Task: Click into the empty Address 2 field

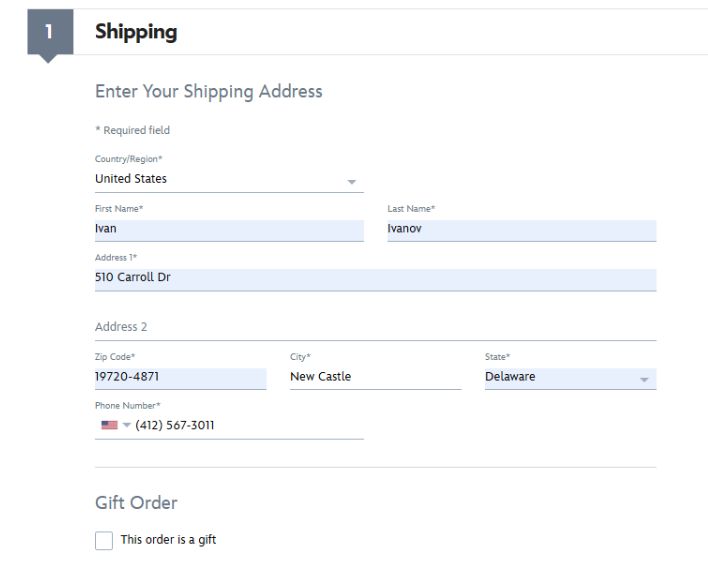Action: tap(375, 327)
